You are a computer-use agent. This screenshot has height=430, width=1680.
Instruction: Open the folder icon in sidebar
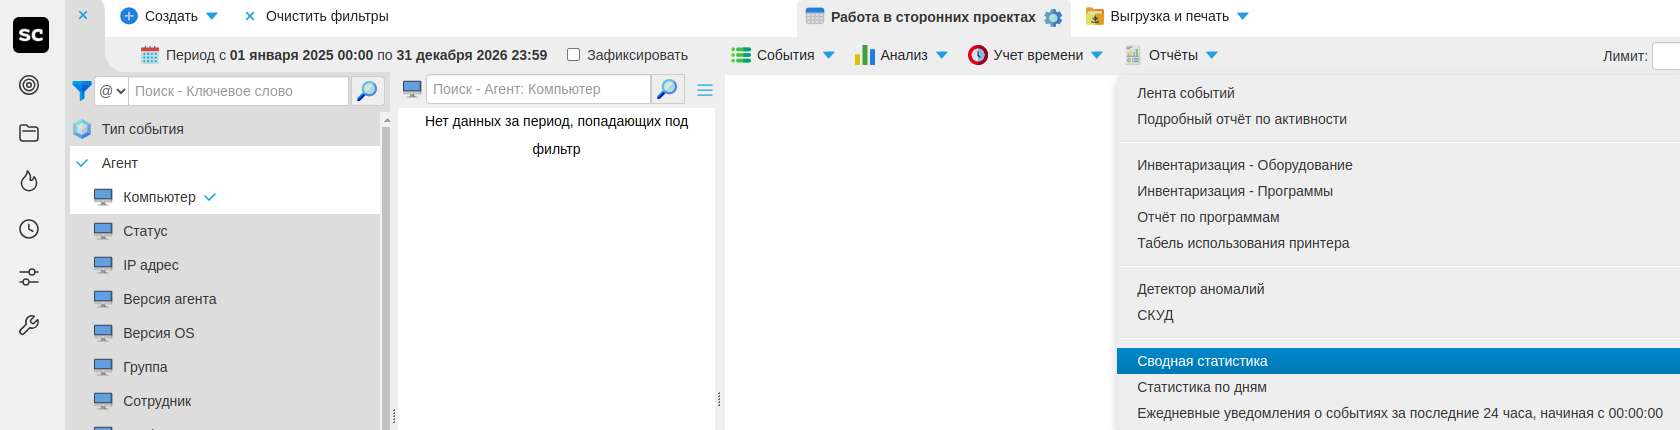point(29,133)
